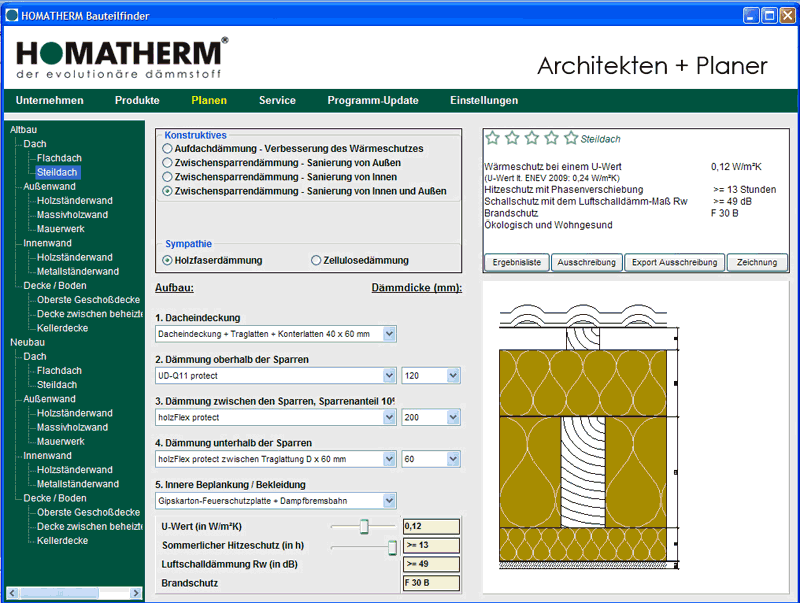Click the Brandschutz F 30 B field
Viewport: 800px width, 603px height.
(x=431, y=583)
